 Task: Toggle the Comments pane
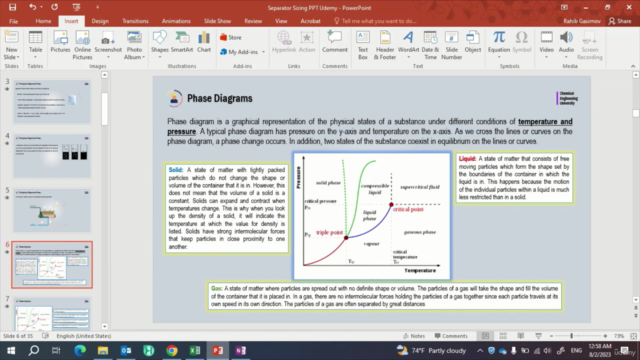(x=451, y=336)
